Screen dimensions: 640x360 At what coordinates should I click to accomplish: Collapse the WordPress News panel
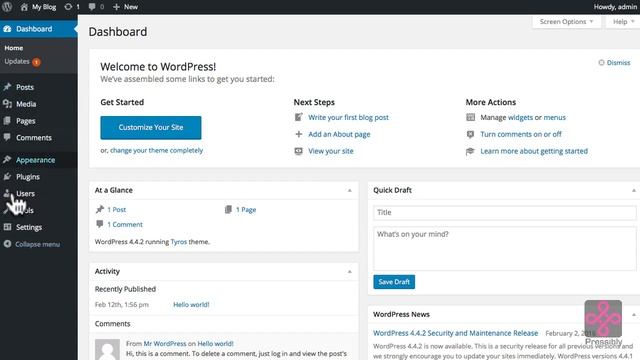633,314
